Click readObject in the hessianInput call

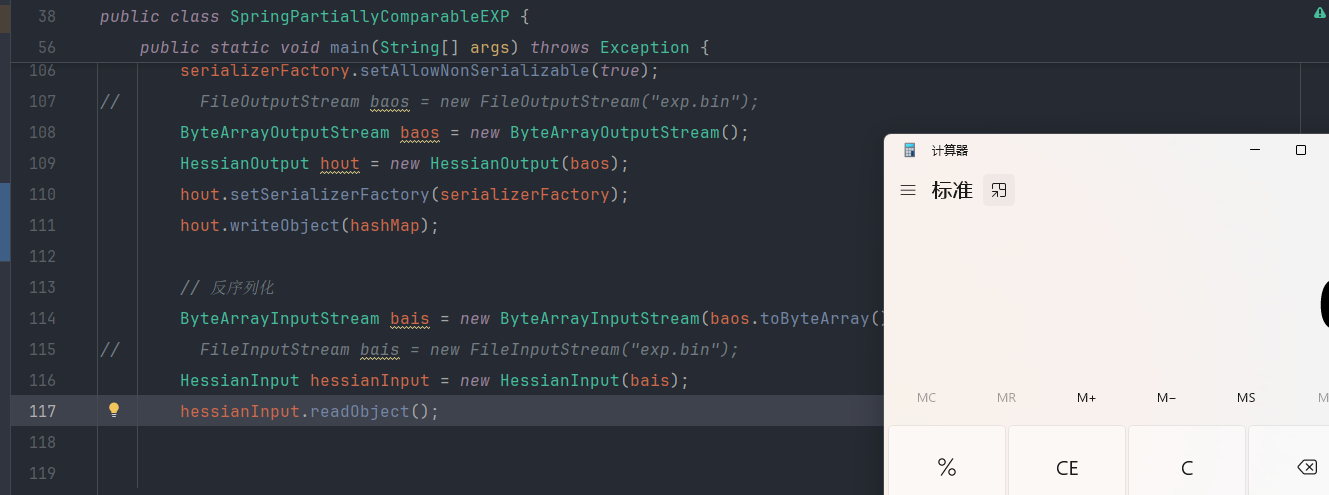point(360,411)
